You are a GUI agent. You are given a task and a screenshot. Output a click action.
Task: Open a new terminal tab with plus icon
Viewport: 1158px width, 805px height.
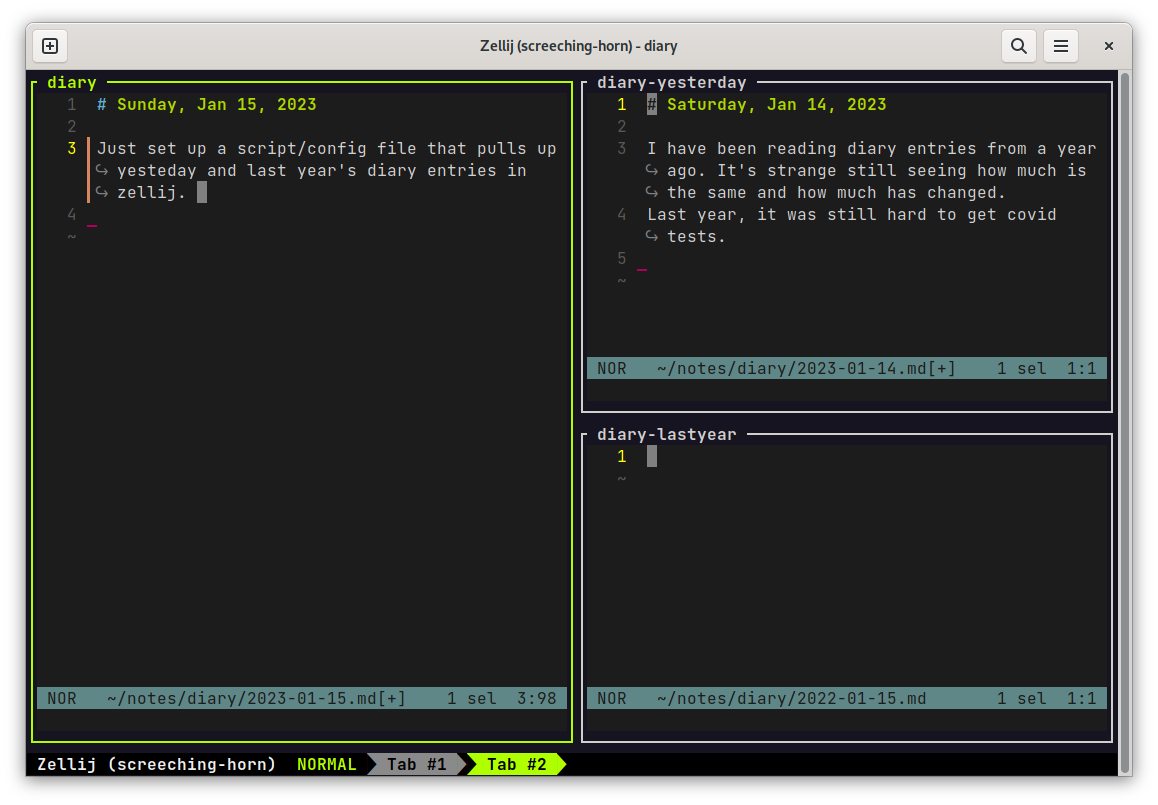(50, 46)
